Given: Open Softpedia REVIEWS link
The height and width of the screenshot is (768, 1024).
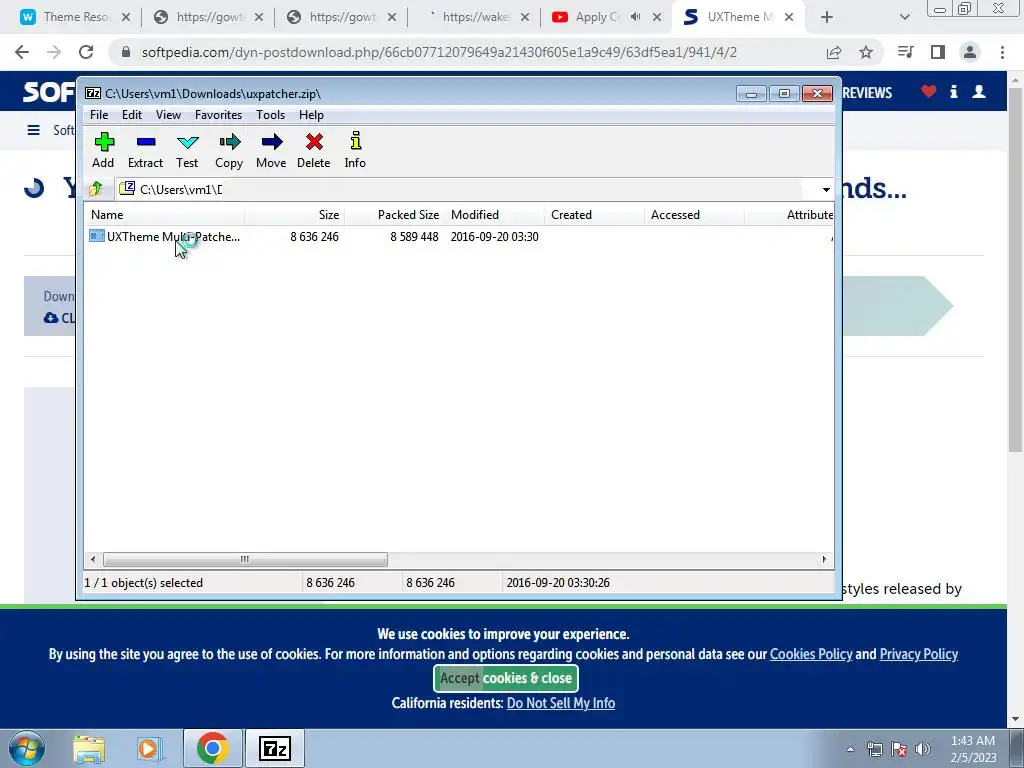Looking at the screenshot, I should (x=867, y=93).
